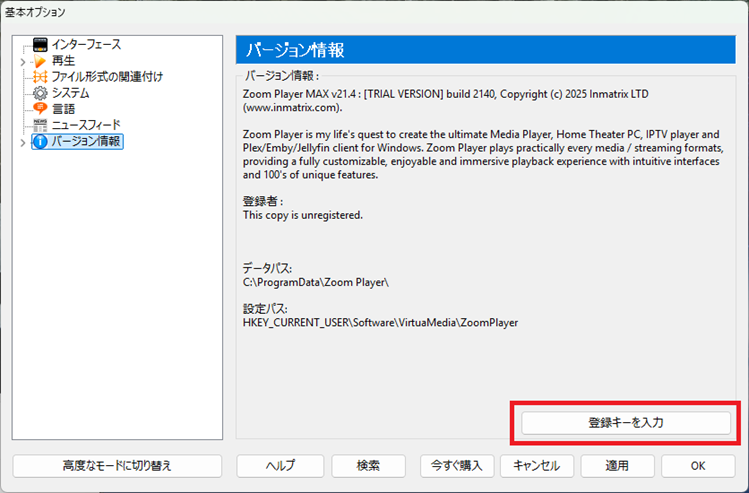
Task: Click the 登録キーを入力 button
Action: 626,423
